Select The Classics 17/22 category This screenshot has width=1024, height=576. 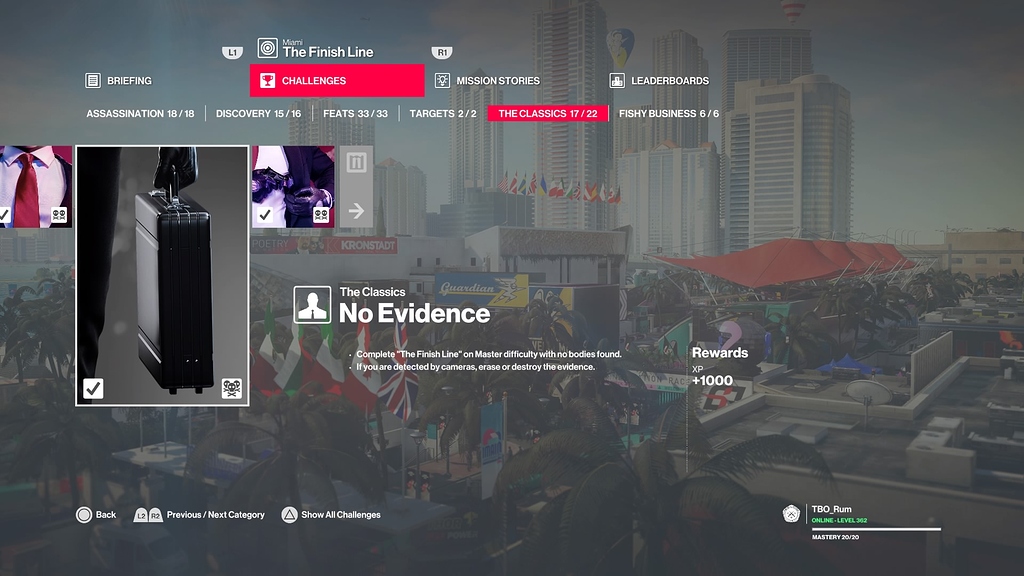tap(548, 114)
